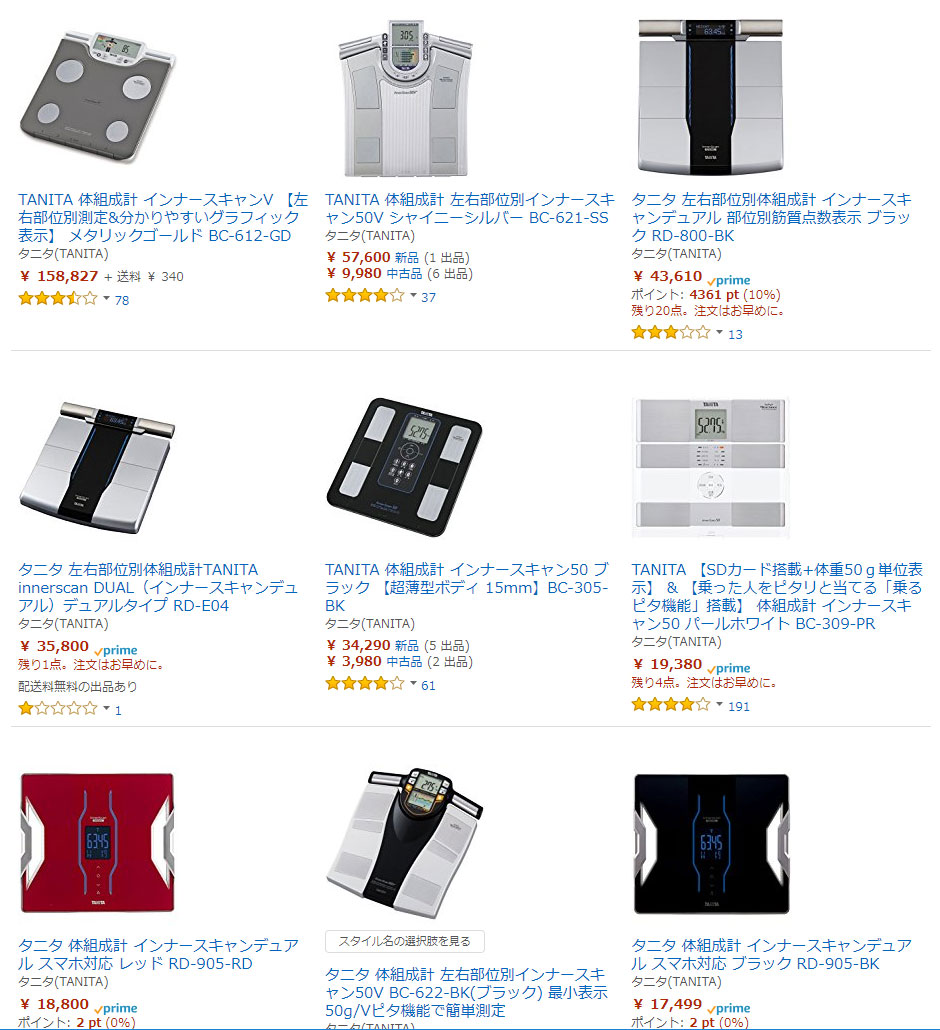
Task: Open the BC-621-SS shiny silver scale image
Action: tap(405, 97)
